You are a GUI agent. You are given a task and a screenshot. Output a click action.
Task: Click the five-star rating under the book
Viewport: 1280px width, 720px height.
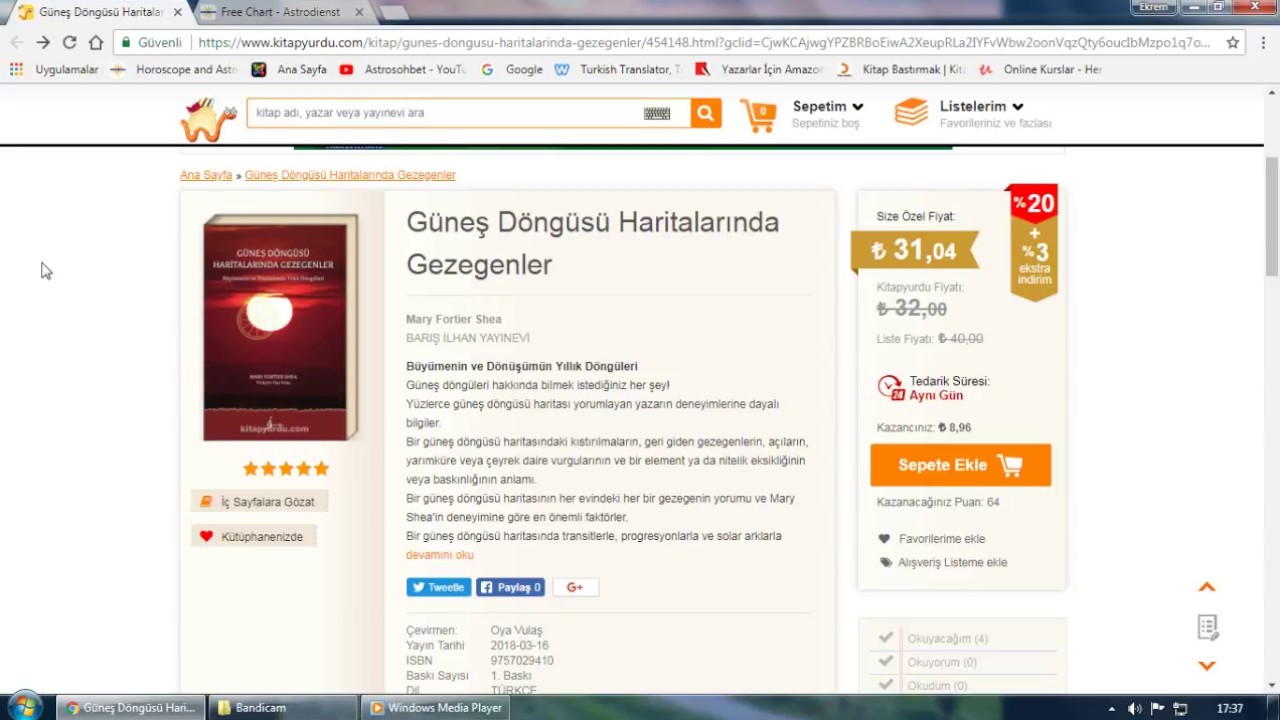click(x=286, y=468)
